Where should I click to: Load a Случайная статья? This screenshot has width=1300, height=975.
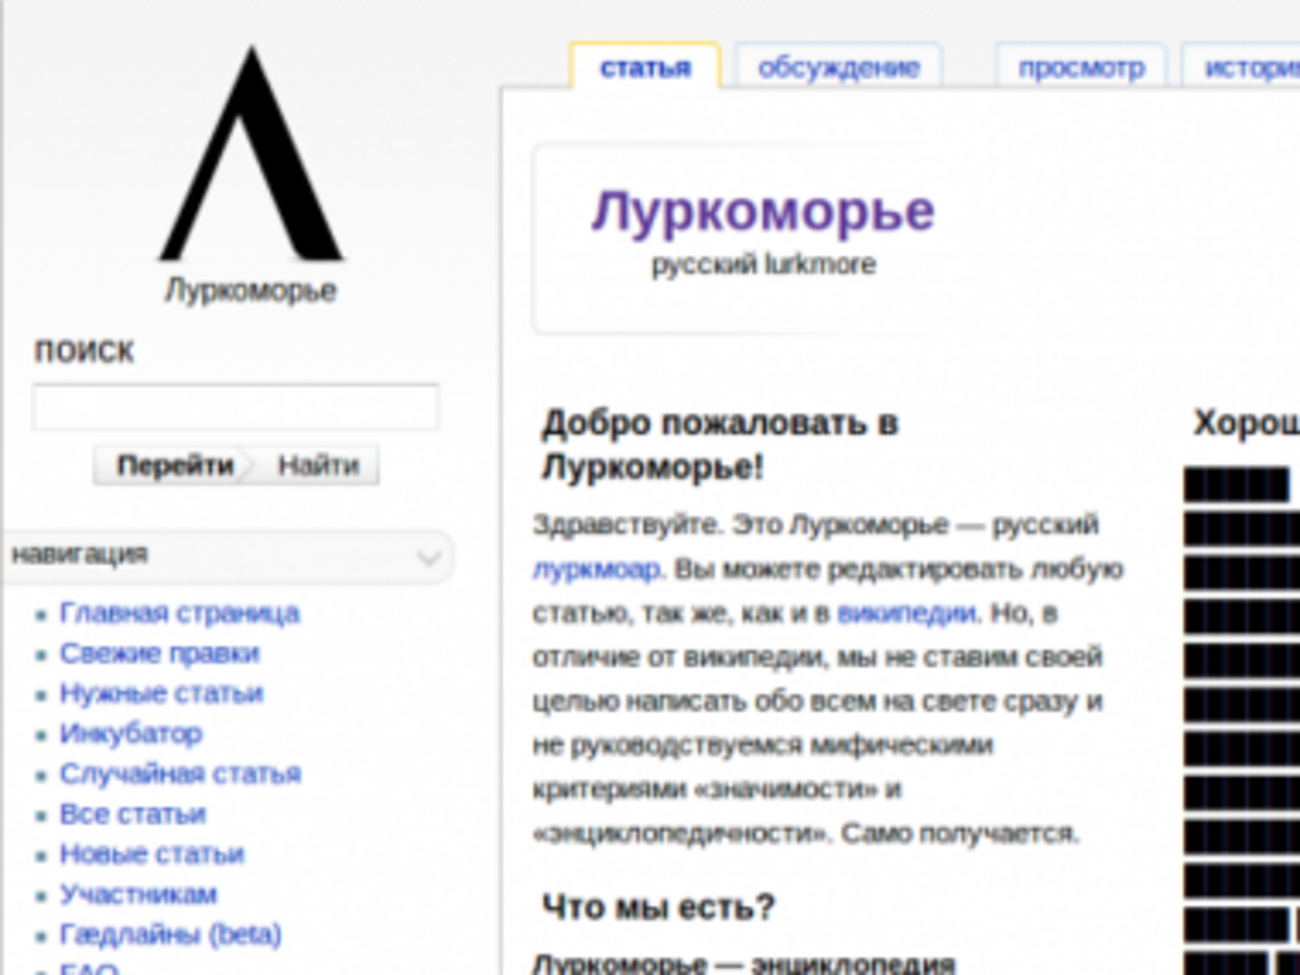[x=180, y=773]
